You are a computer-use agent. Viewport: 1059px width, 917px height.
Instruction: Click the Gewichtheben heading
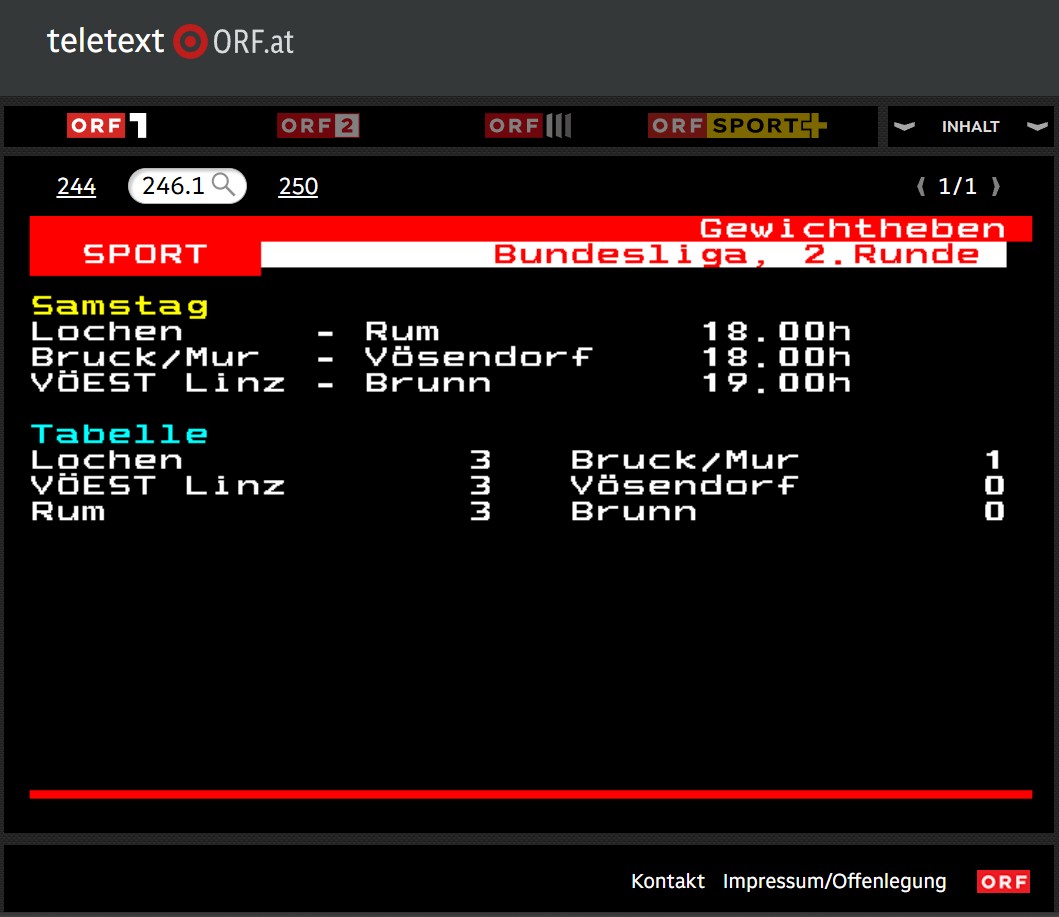pos(852,229)
